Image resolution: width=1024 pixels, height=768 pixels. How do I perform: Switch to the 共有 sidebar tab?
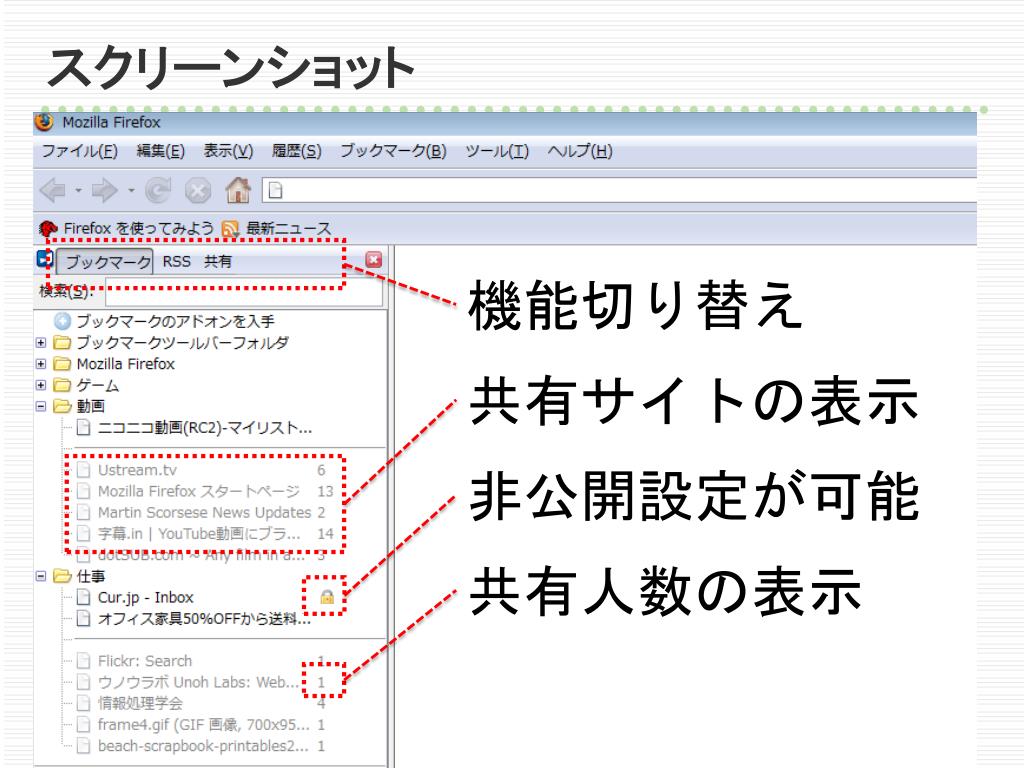tap(218, 261)
